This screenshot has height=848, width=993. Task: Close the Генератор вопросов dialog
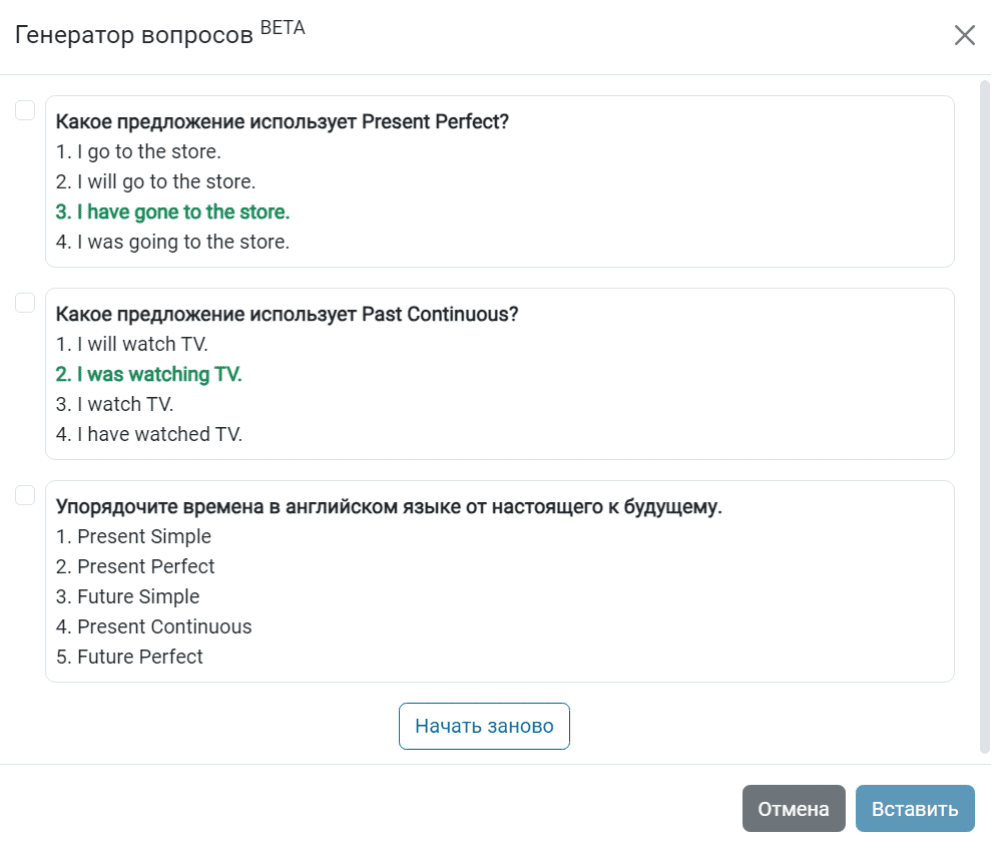coord(964,35)
